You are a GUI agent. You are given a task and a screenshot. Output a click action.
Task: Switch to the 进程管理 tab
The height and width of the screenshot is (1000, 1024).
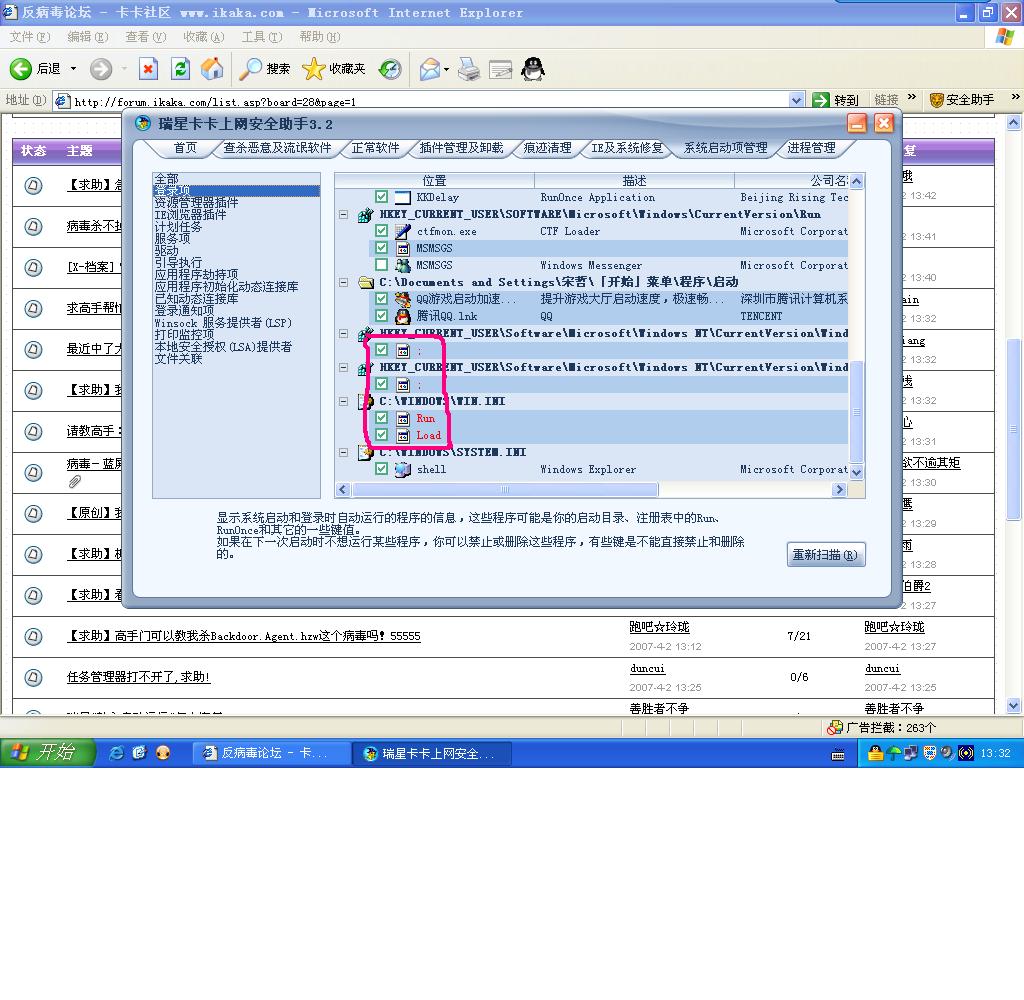[811, 148]
